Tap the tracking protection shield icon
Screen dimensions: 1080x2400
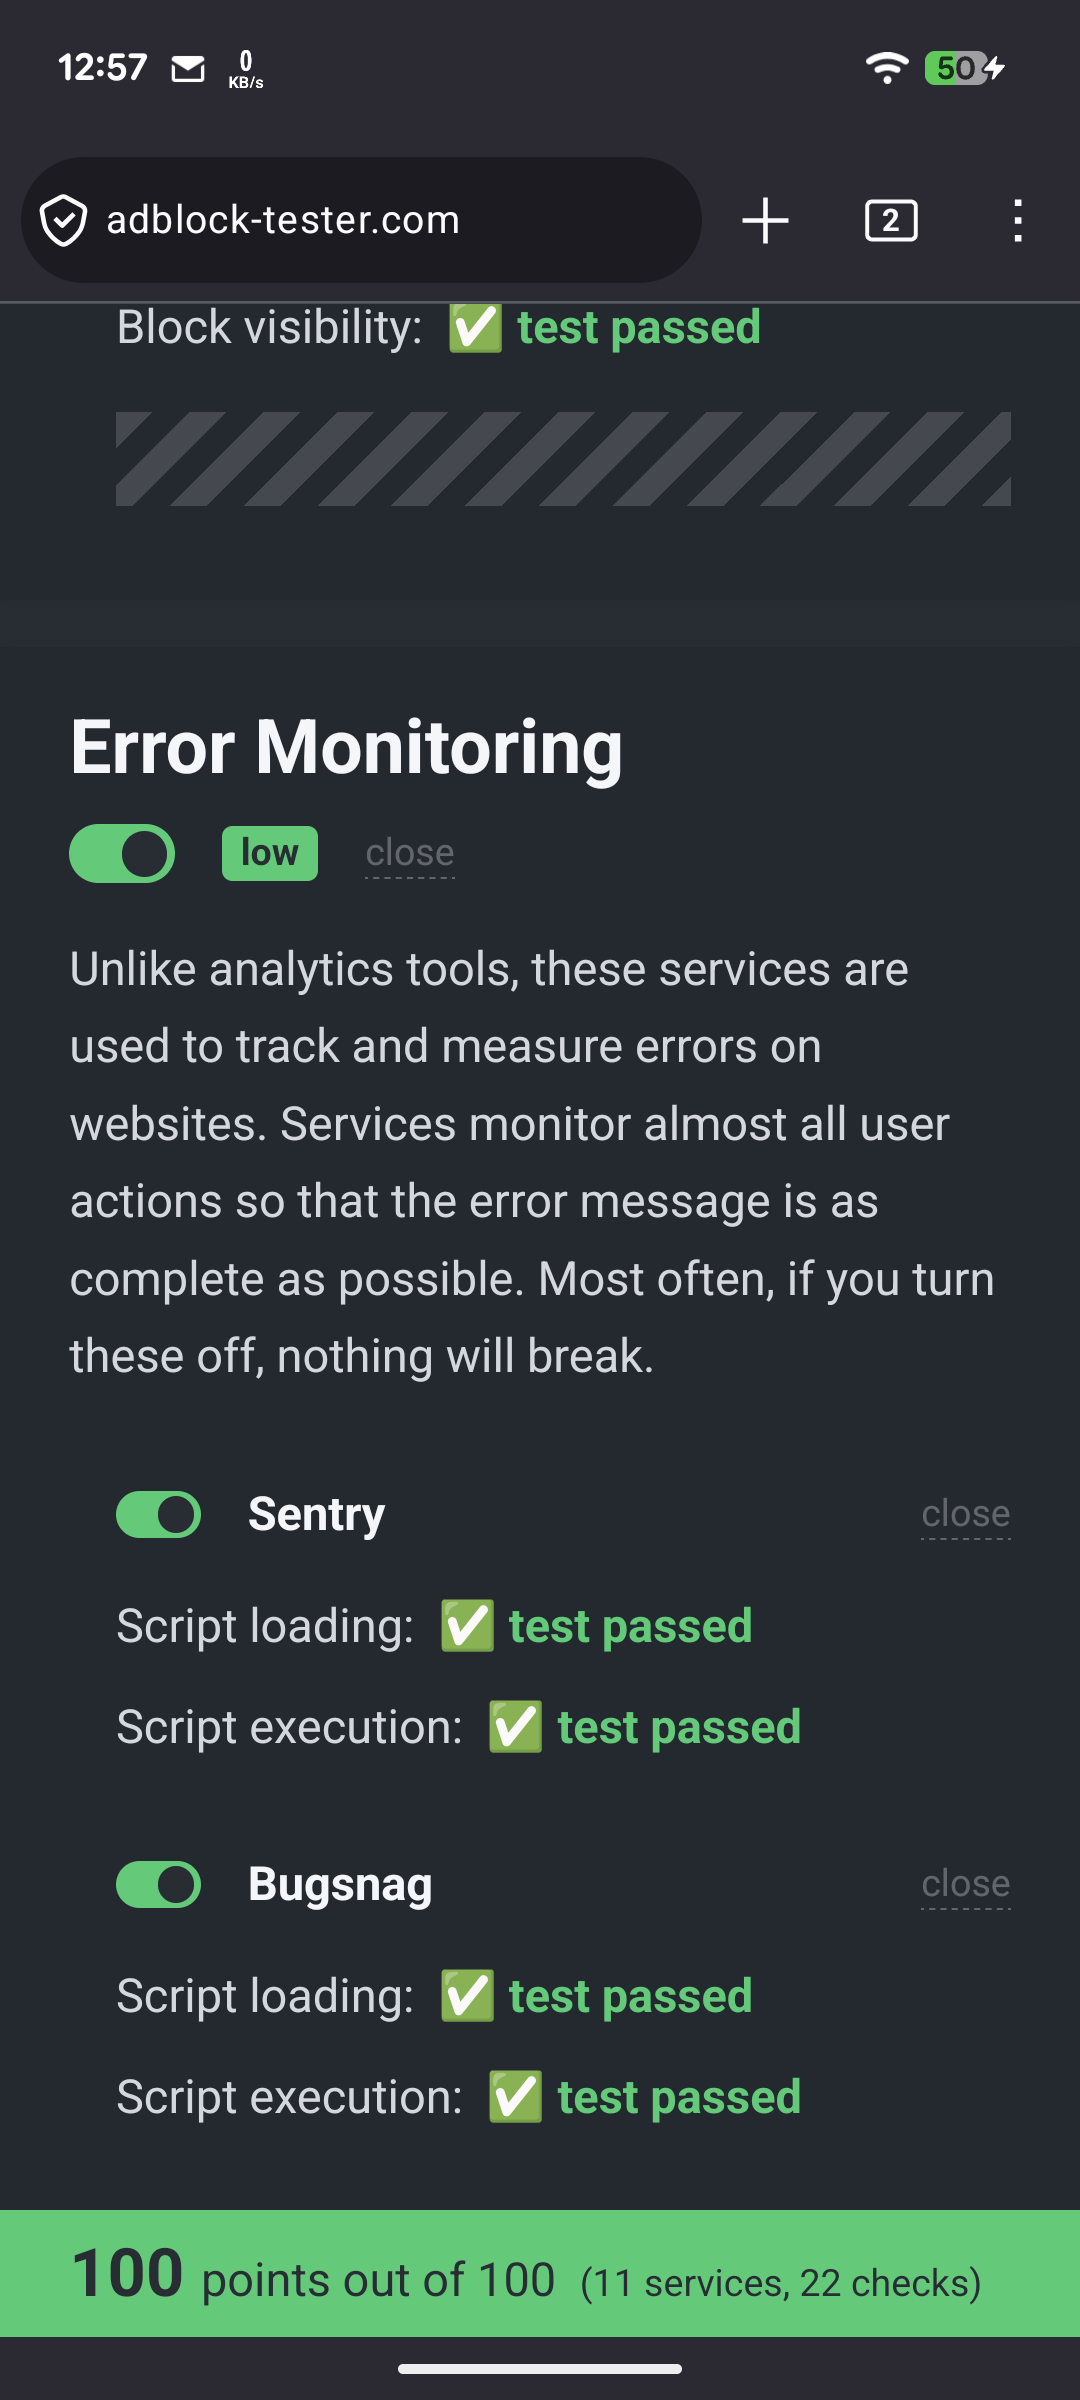click(x=64, y=220)
